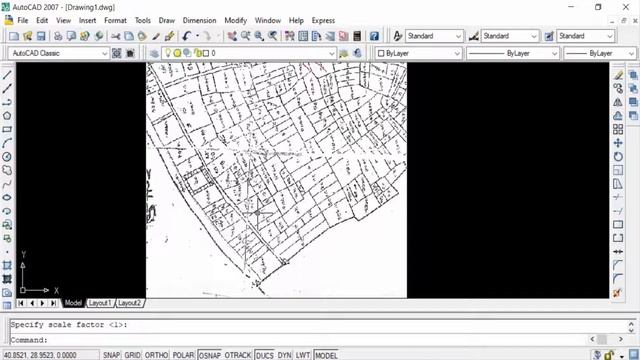Click the coordinates readout 40.8521, 28.9523
640x360 pixels.
pos(40,355)
